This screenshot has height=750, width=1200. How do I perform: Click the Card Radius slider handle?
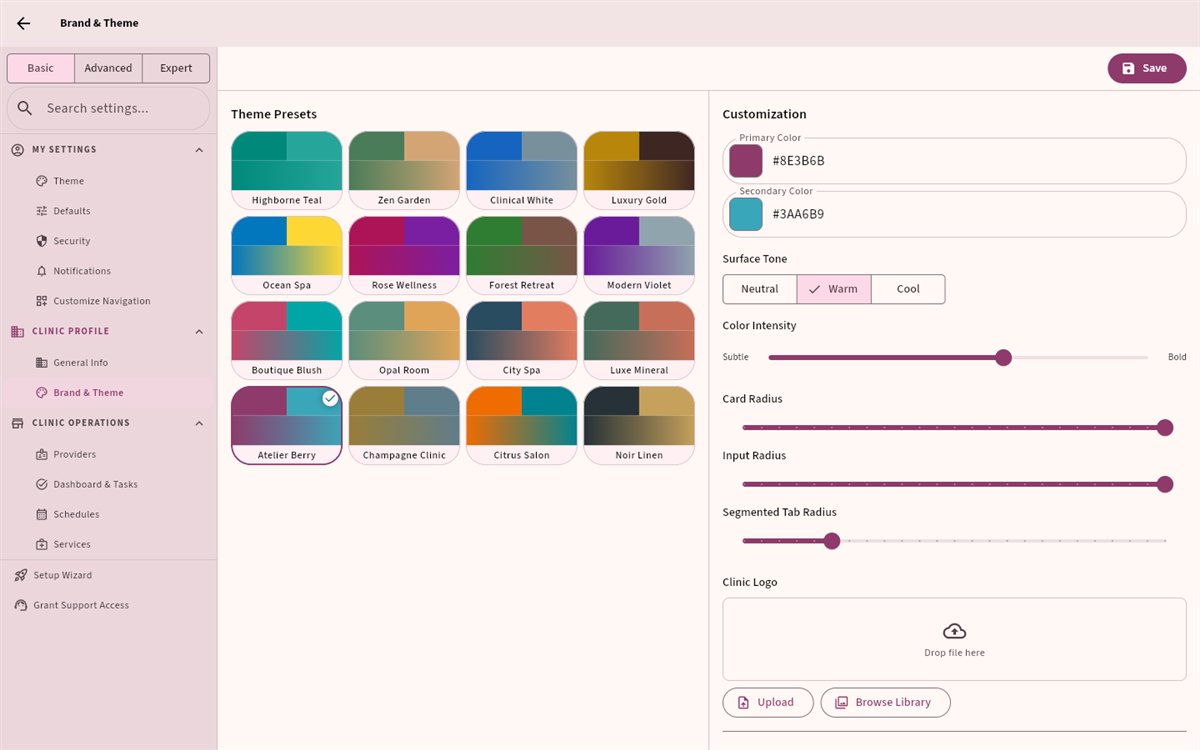tap(1164, 427)
